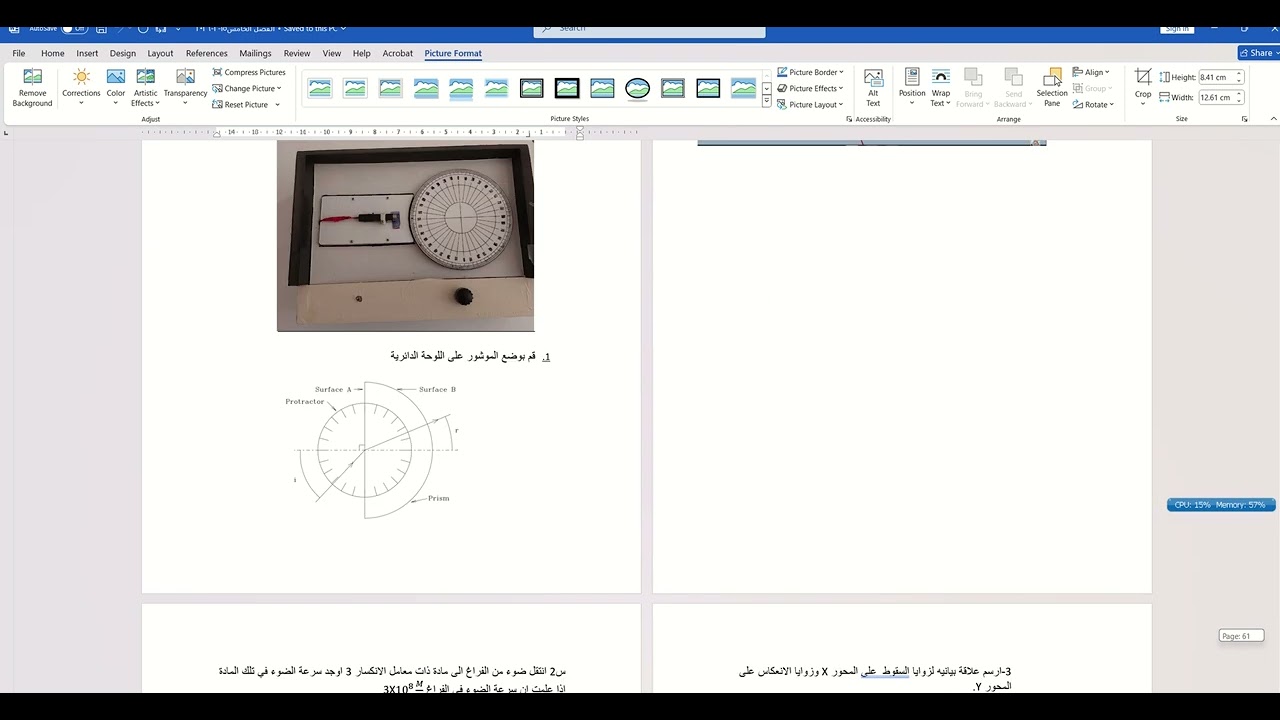1280x720 pixels.
Task: Click the CPU and Memory usage overlay
Action: 1221,505
